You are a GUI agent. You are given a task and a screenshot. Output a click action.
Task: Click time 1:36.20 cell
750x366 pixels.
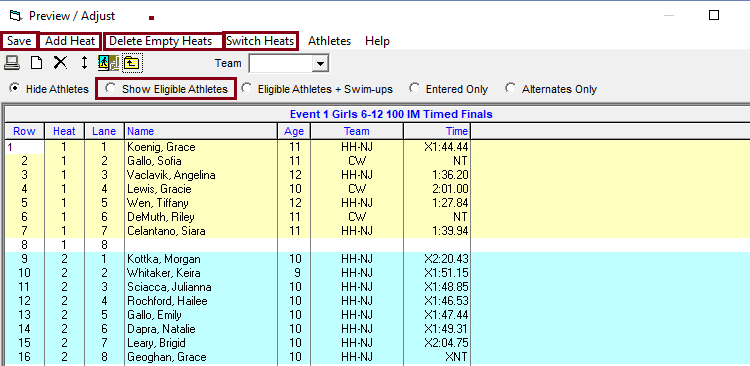437,175
